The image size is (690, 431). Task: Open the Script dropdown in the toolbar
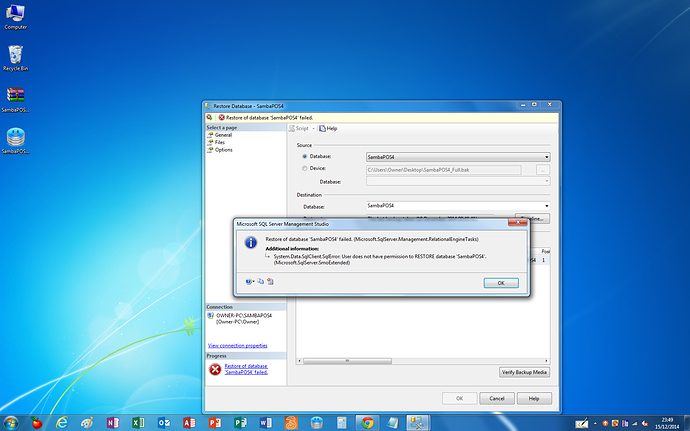(312, 128)
